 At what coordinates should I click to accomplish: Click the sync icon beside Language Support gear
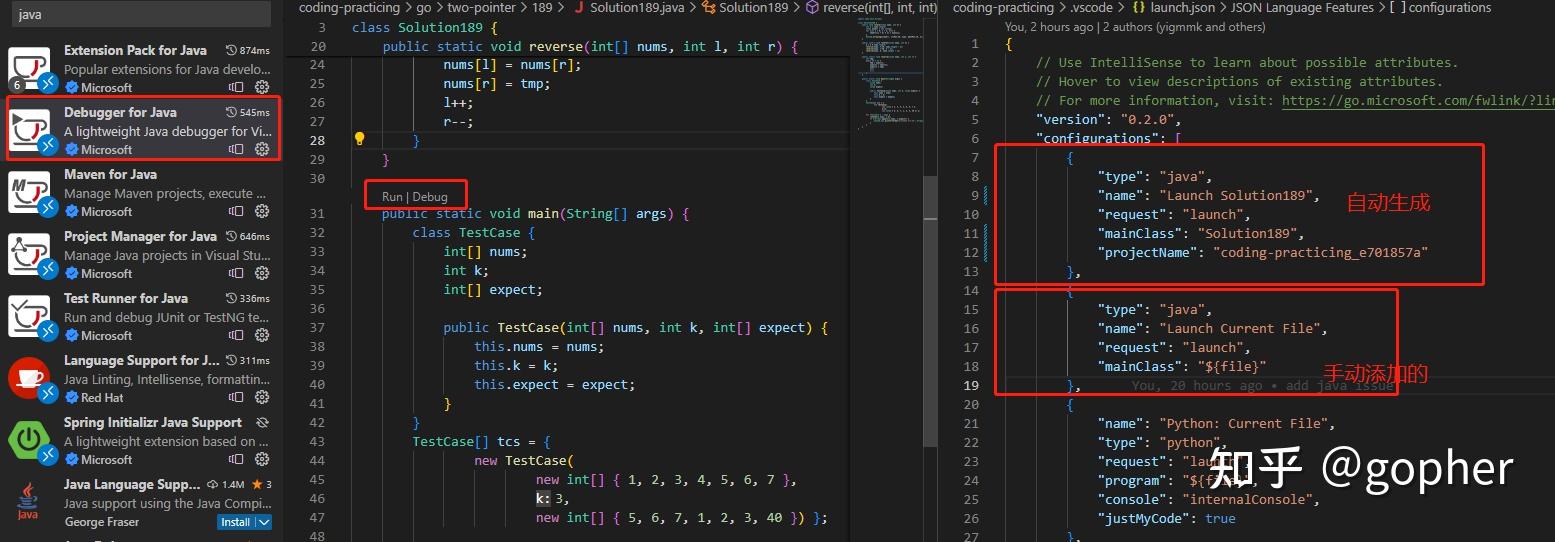coord(236,398)
